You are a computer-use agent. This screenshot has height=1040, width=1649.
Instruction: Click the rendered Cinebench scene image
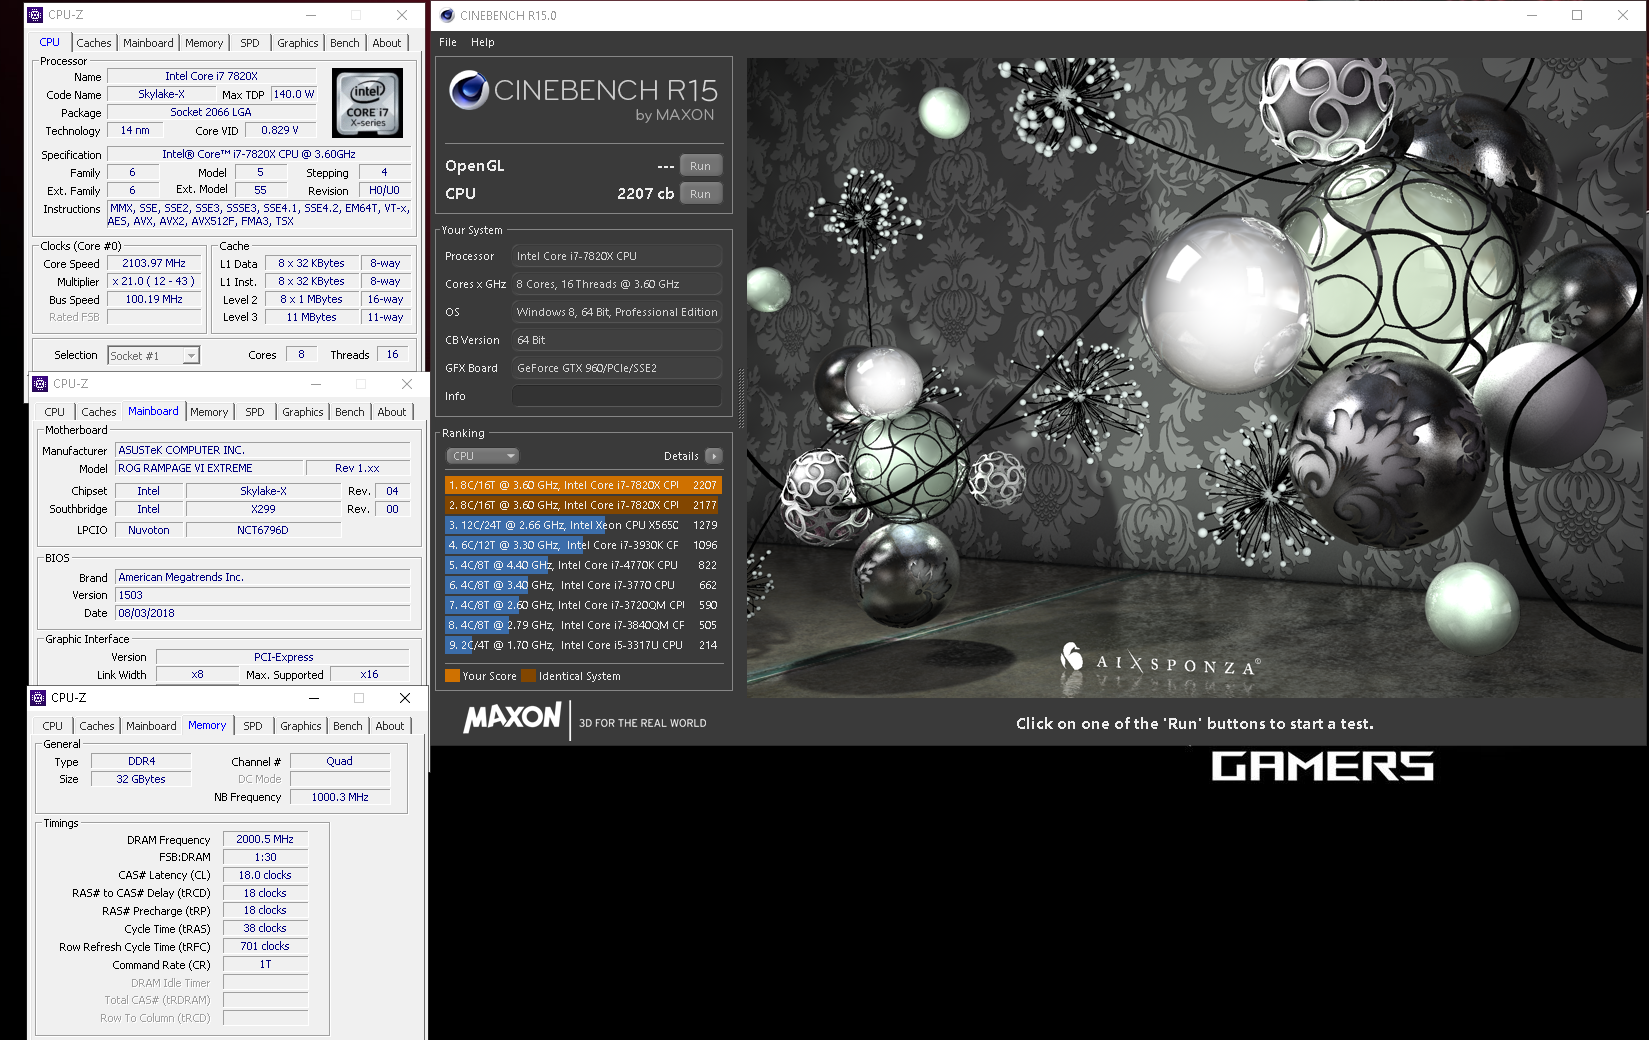tap(1196, 378)
